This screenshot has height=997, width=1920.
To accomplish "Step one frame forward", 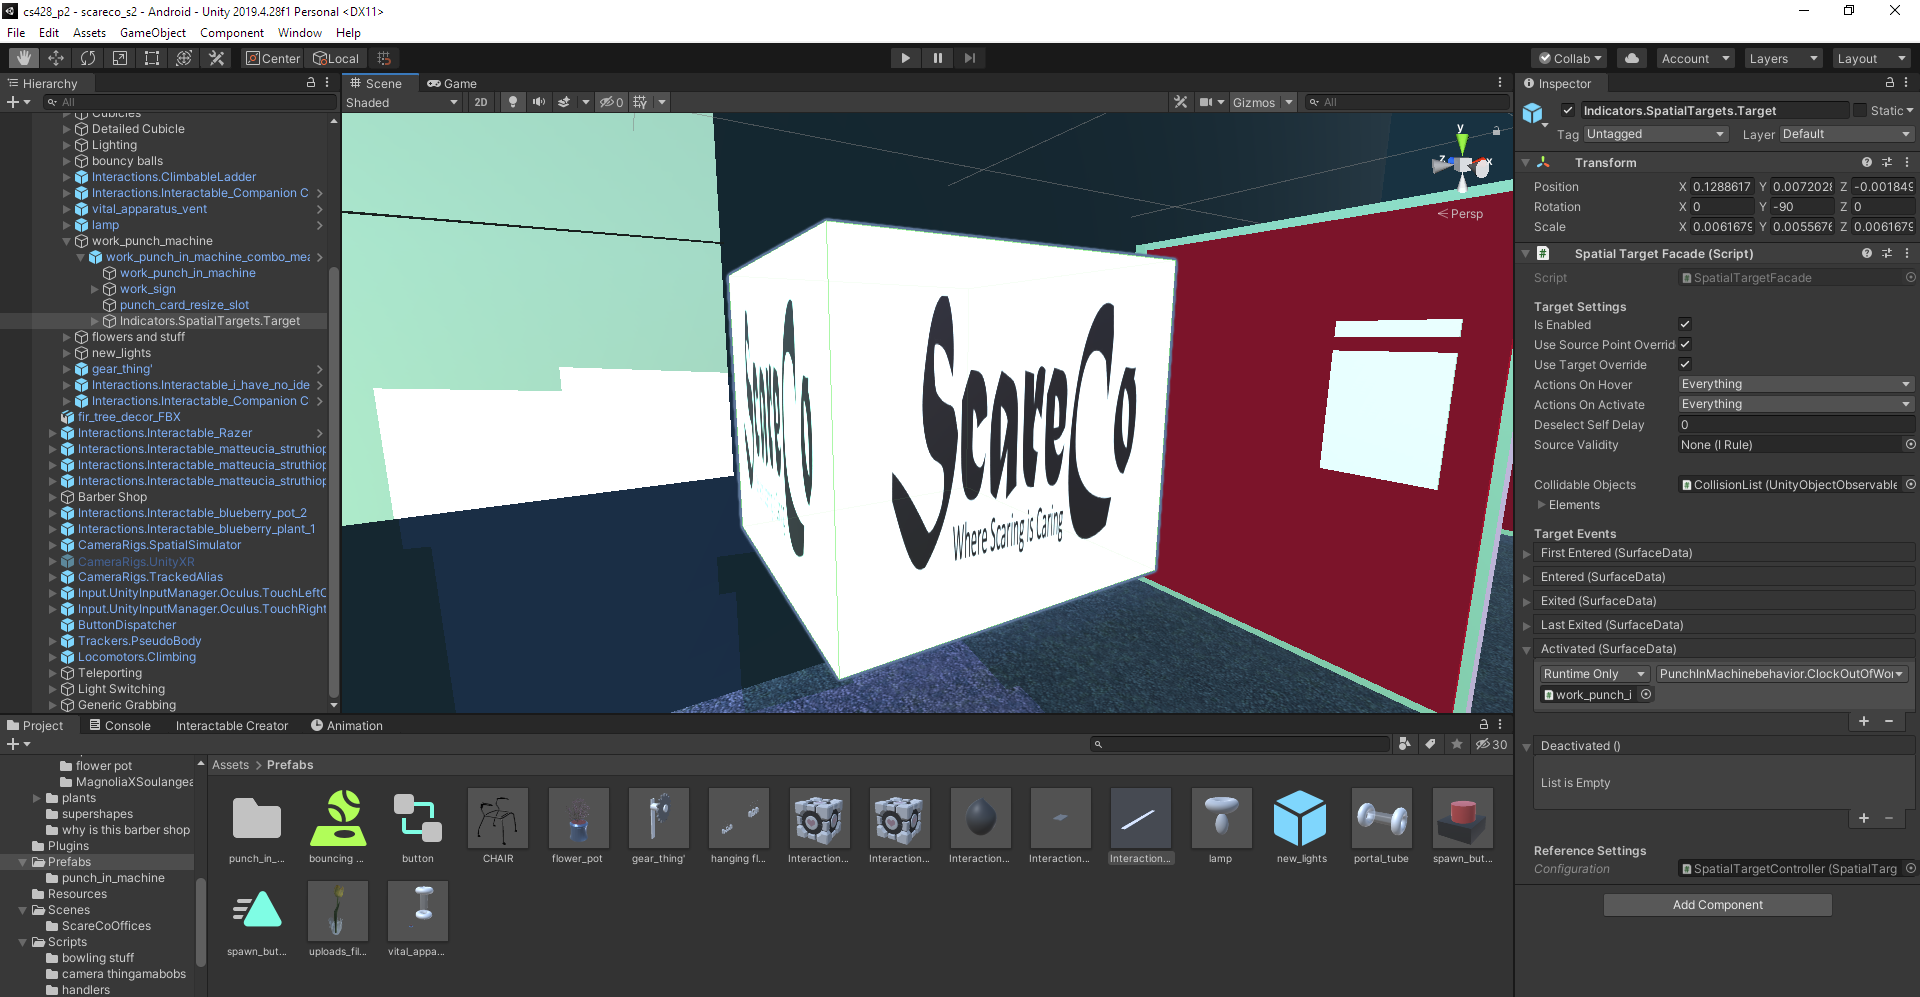I will 969,58.
